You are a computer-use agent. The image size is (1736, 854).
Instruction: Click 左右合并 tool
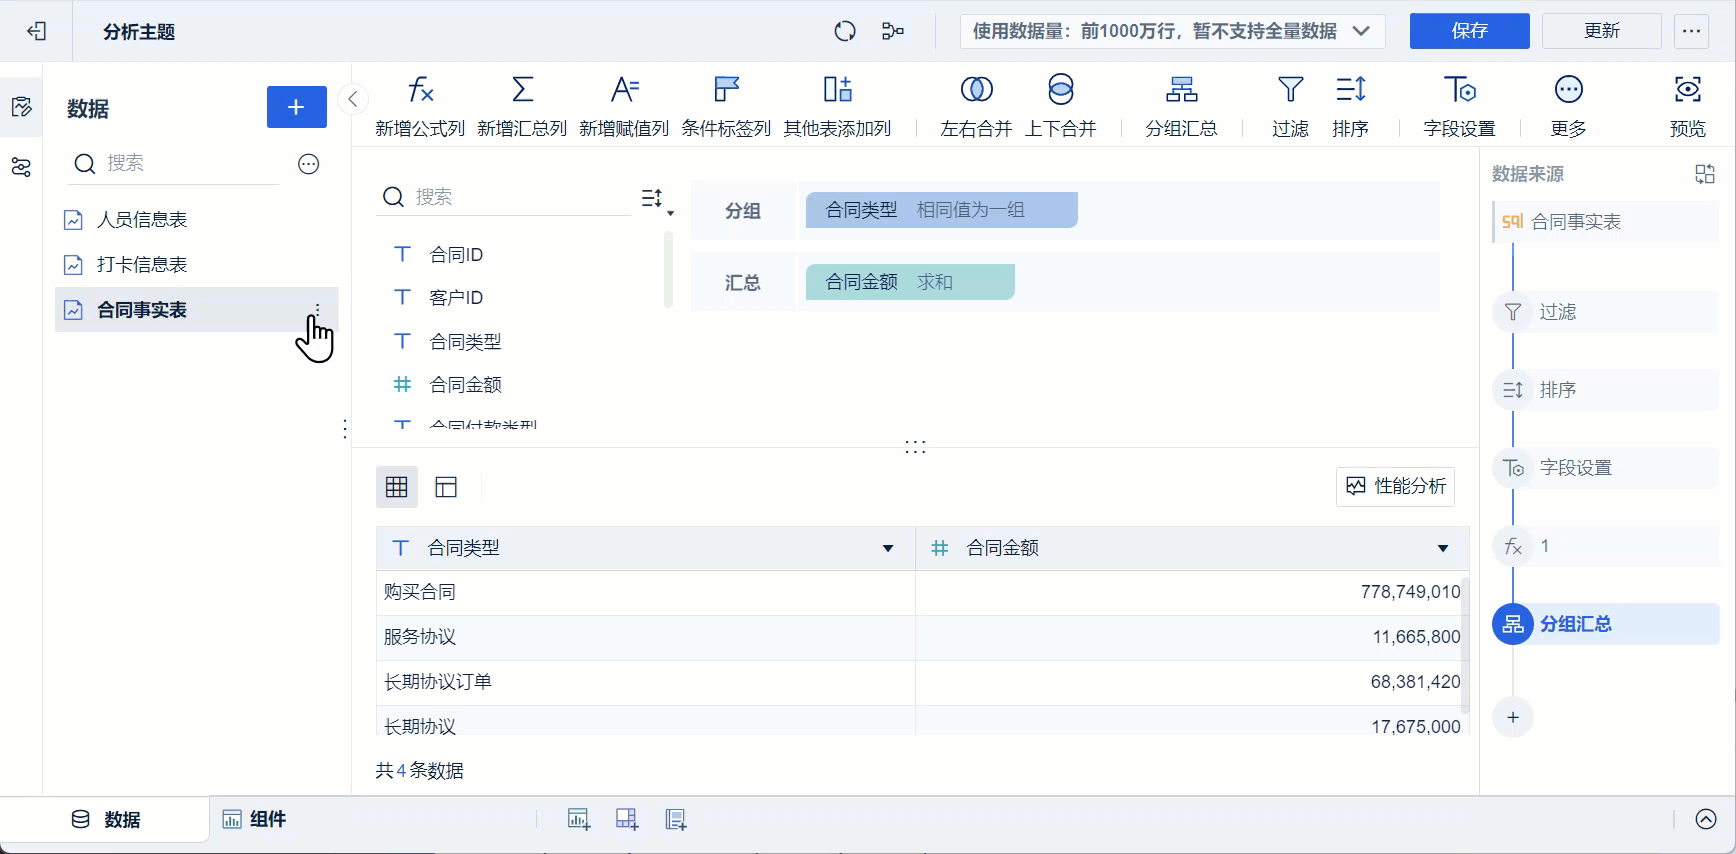[976, 106]
